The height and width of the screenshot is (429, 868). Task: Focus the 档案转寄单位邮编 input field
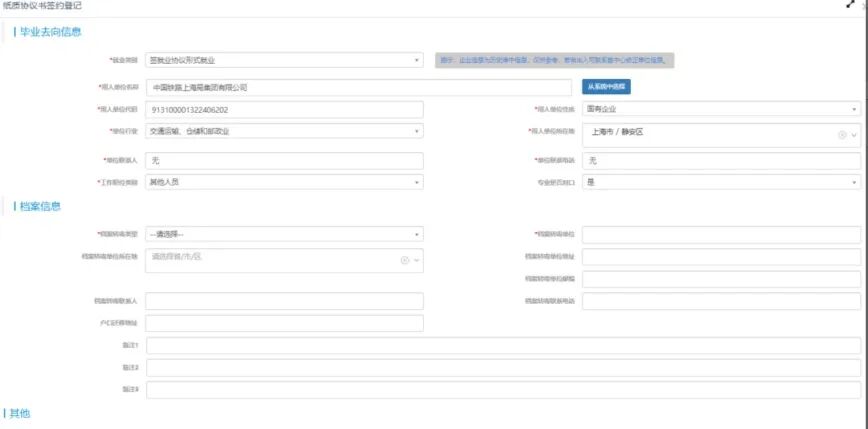(721, 279)
